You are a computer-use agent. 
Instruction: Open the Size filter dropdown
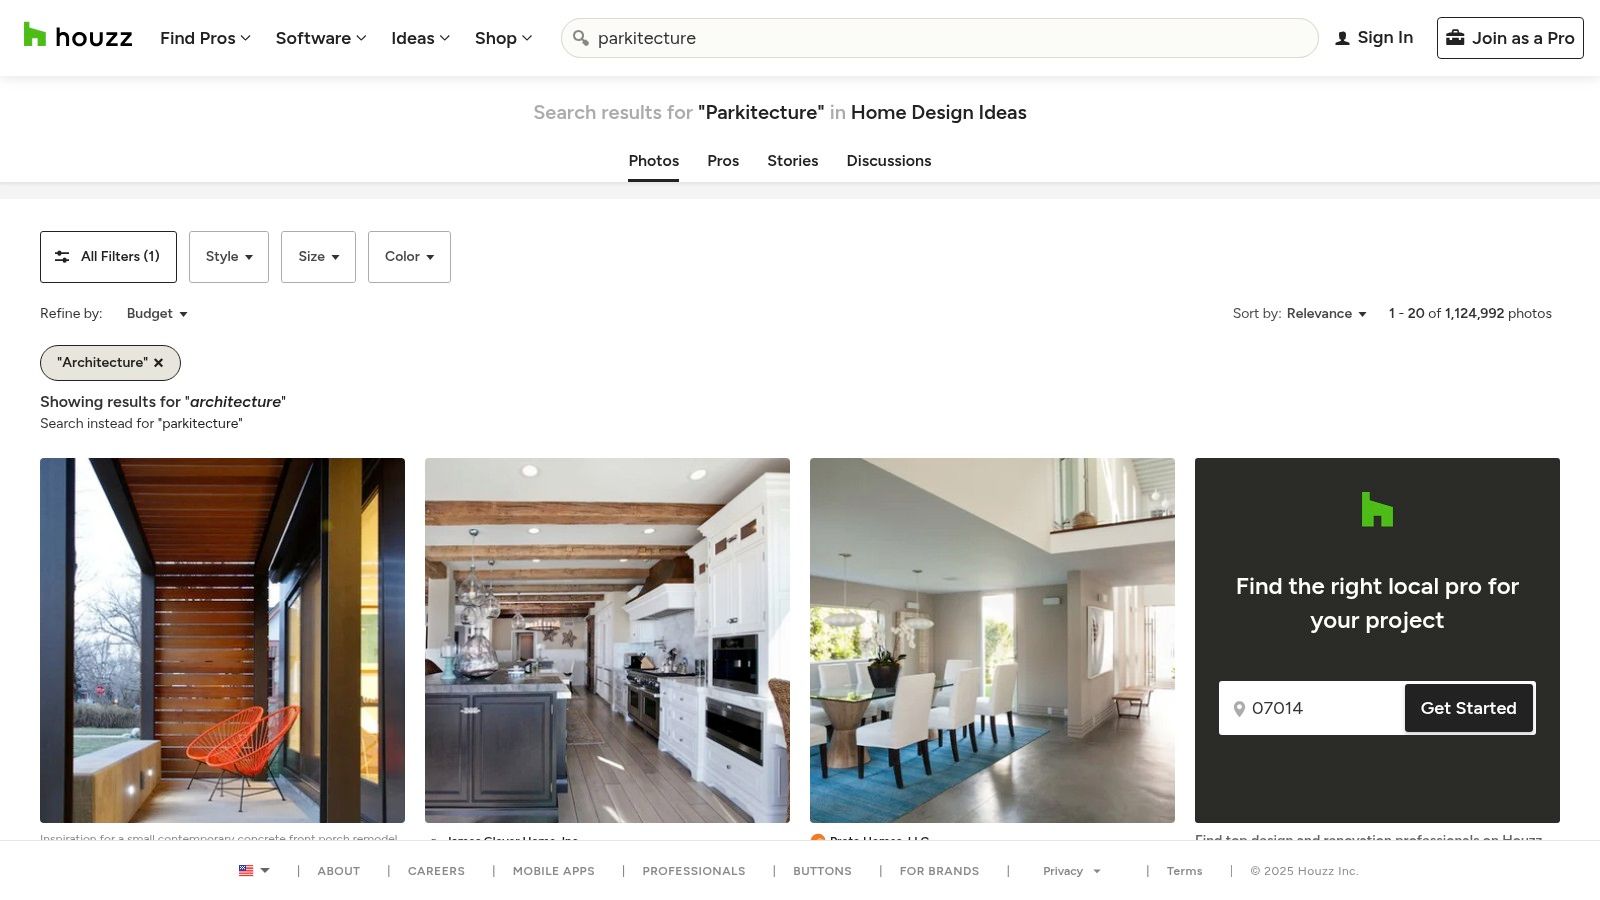pyautogui.click(x=318, y=257)
